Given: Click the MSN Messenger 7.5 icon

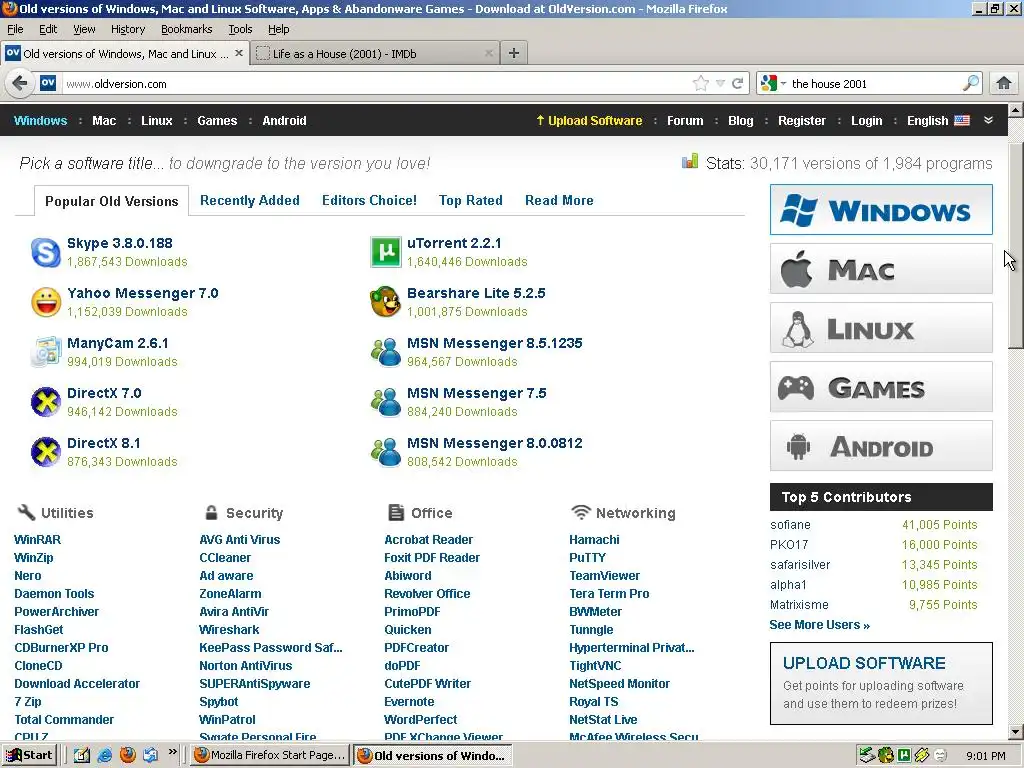Looking at the screenshot, I should [386, 402].
